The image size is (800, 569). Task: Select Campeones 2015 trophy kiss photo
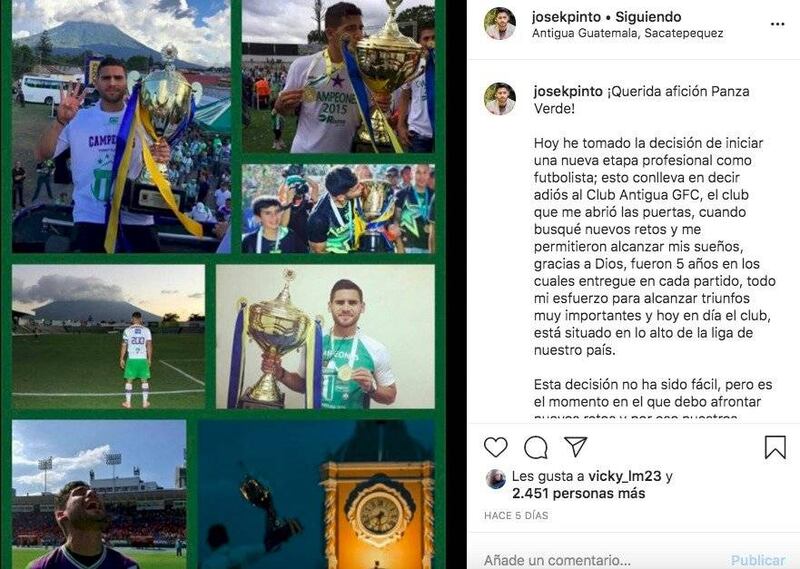(x=338, y=76)
